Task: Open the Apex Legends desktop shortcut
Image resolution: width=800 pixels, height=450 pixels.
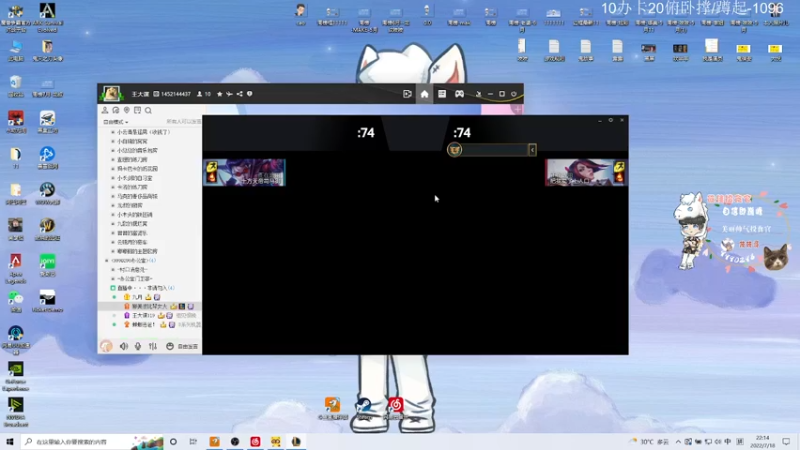Action: pos(15,268)
